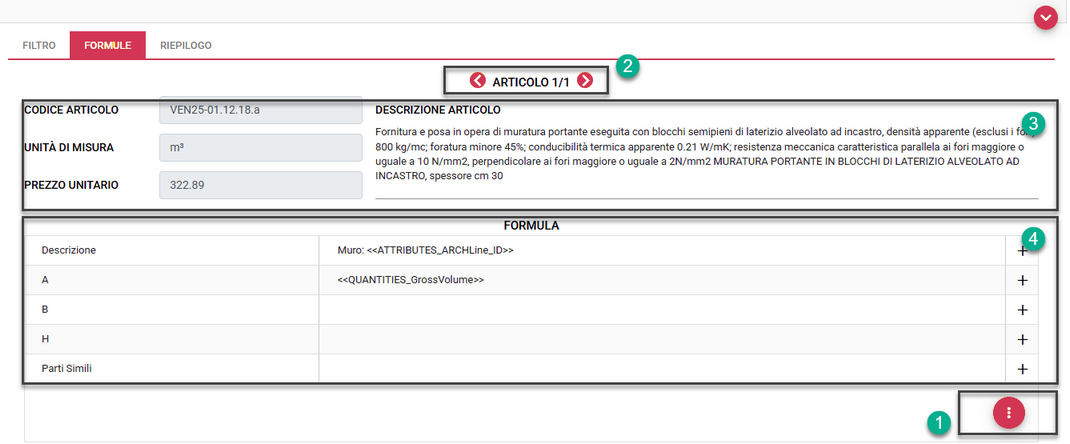Click the Unità di Misura field
The height and width of the screenshot is (444, 1070).
(x=260, y=148)
